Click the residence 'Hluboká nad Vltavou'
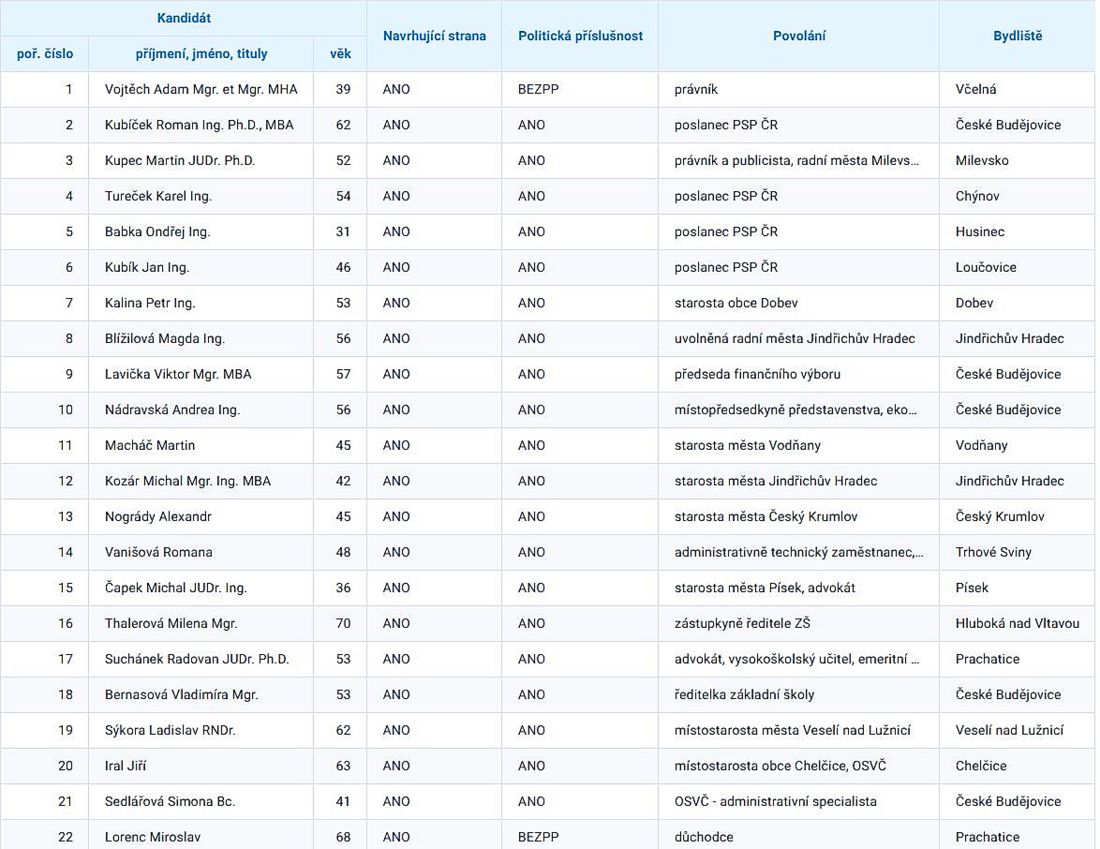 1017,624
